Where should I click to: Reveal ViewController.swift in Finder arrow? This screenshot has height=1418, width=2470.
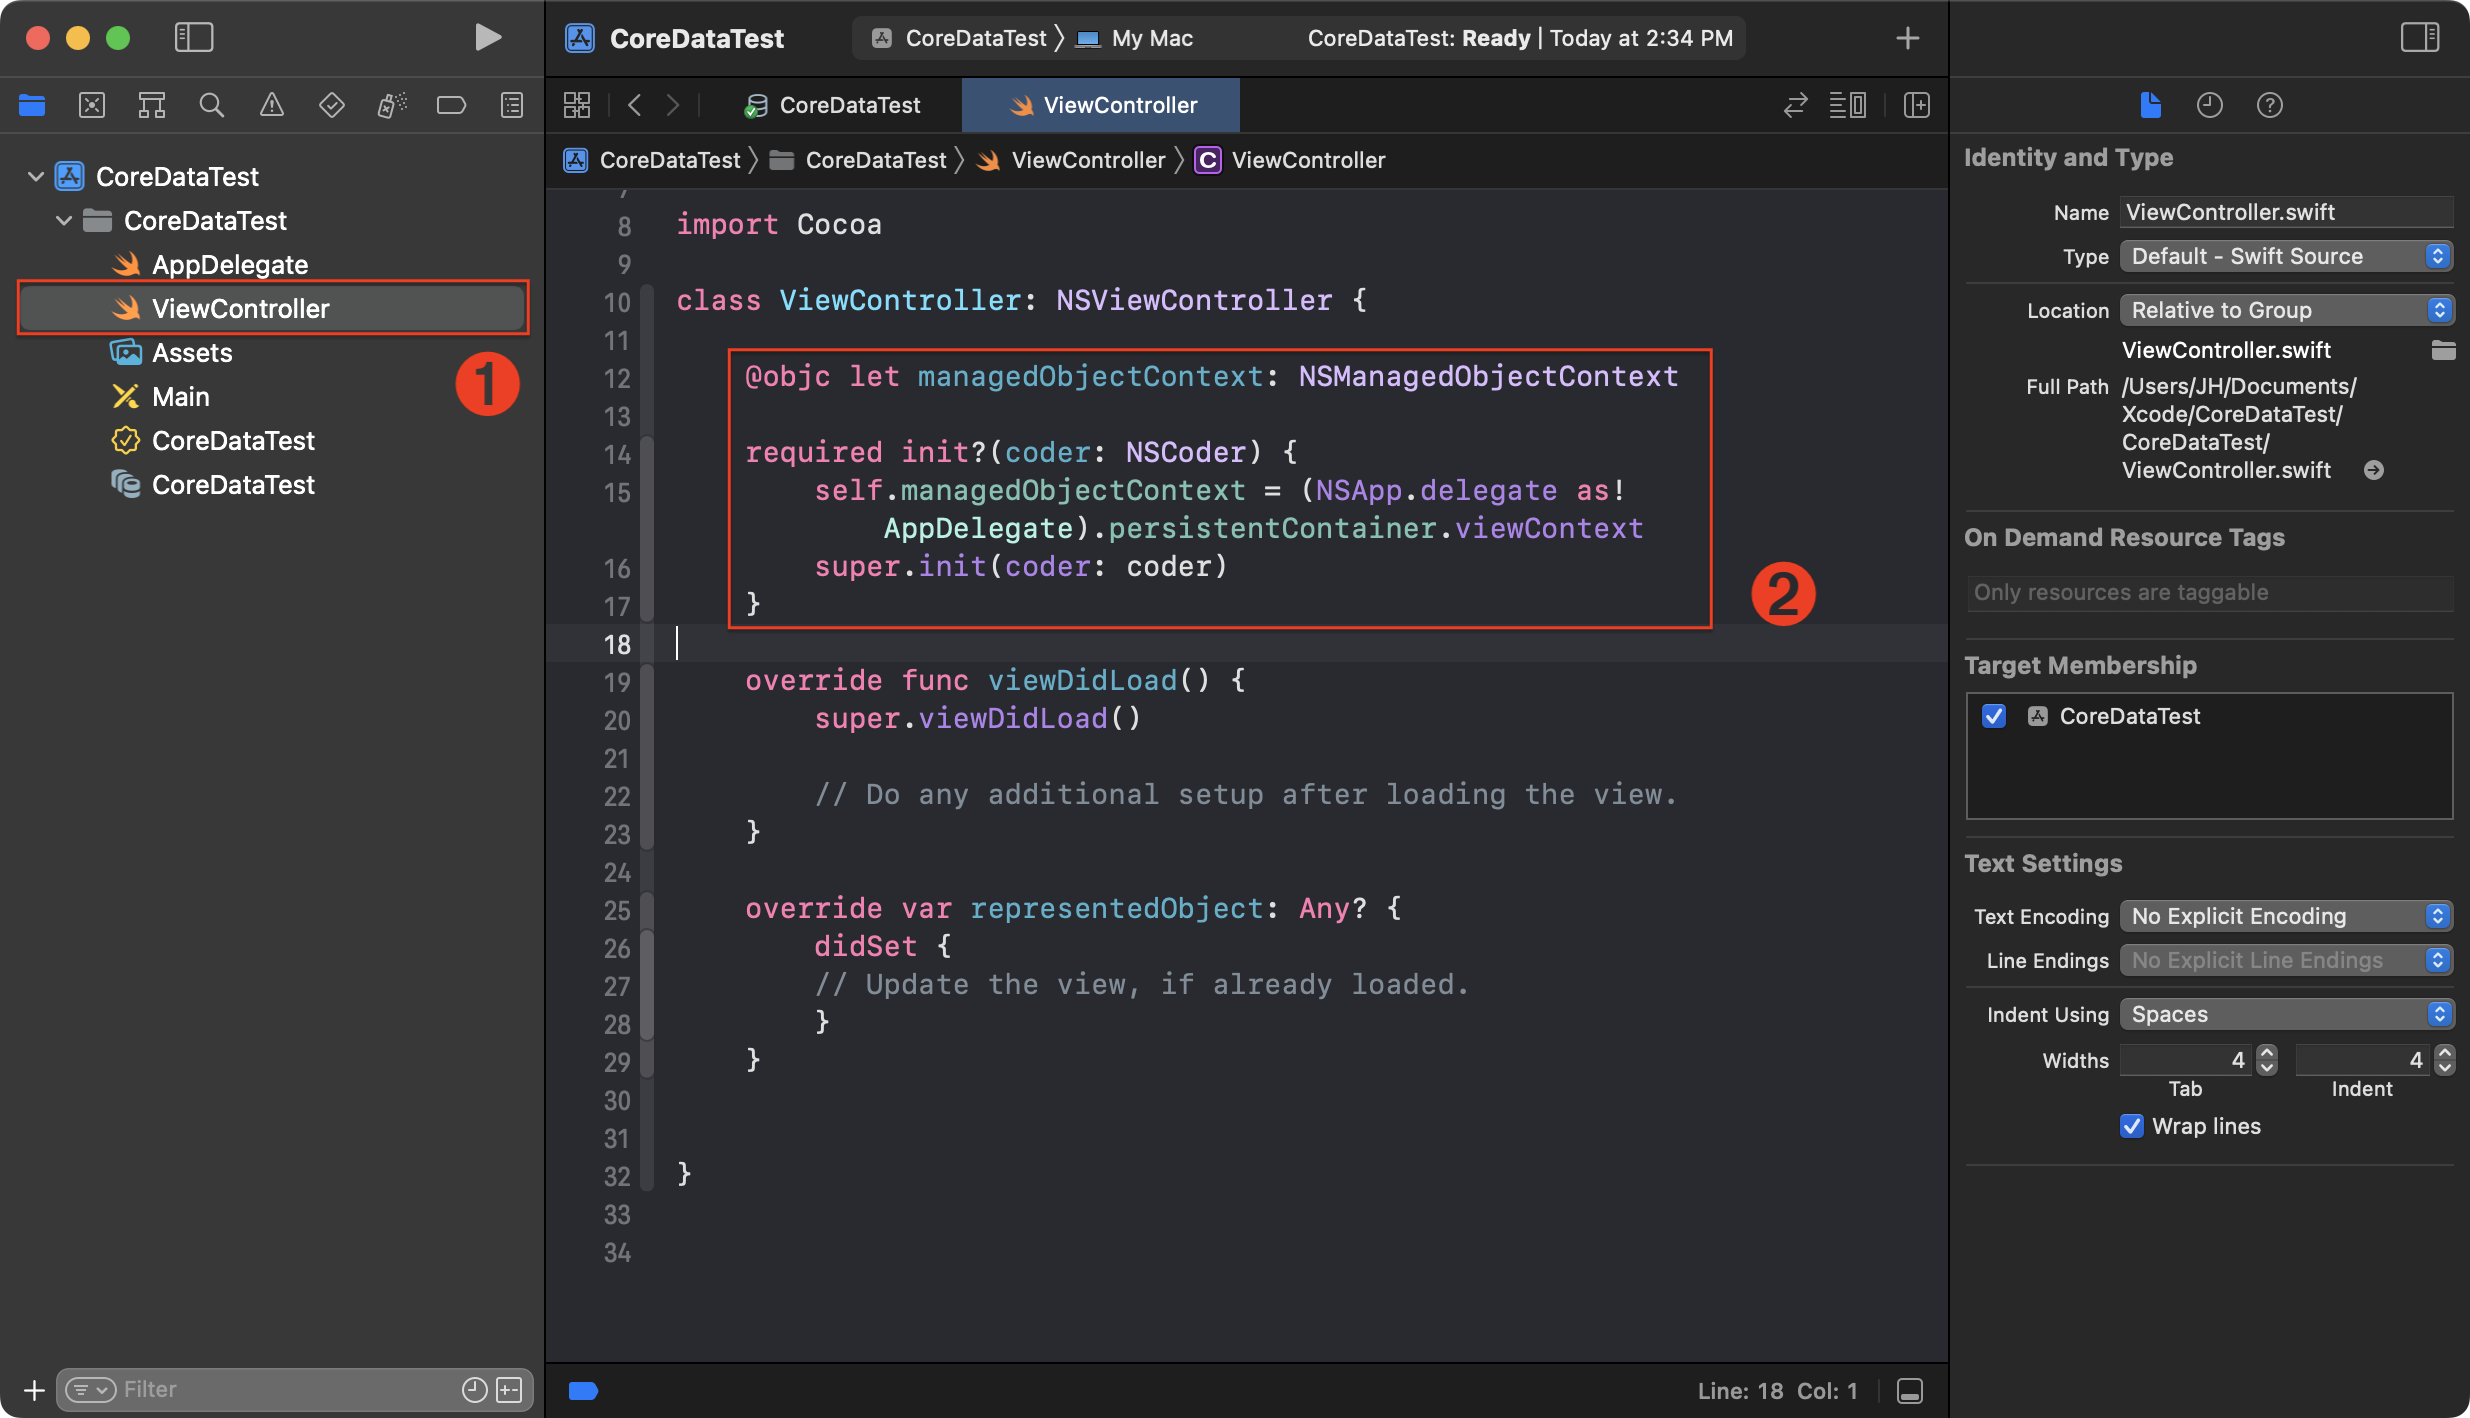[x=2373, y=470]
